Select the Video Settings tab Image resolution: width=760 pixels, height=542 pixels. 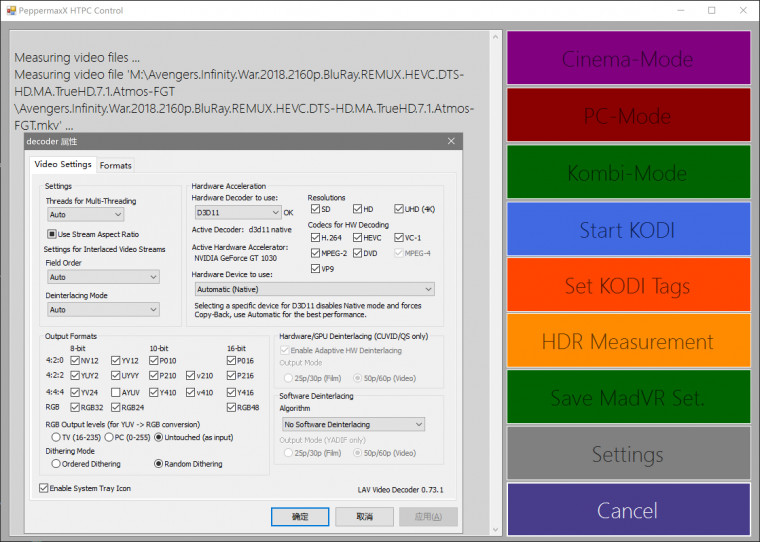pyautogui.click(x=62, y=164)
